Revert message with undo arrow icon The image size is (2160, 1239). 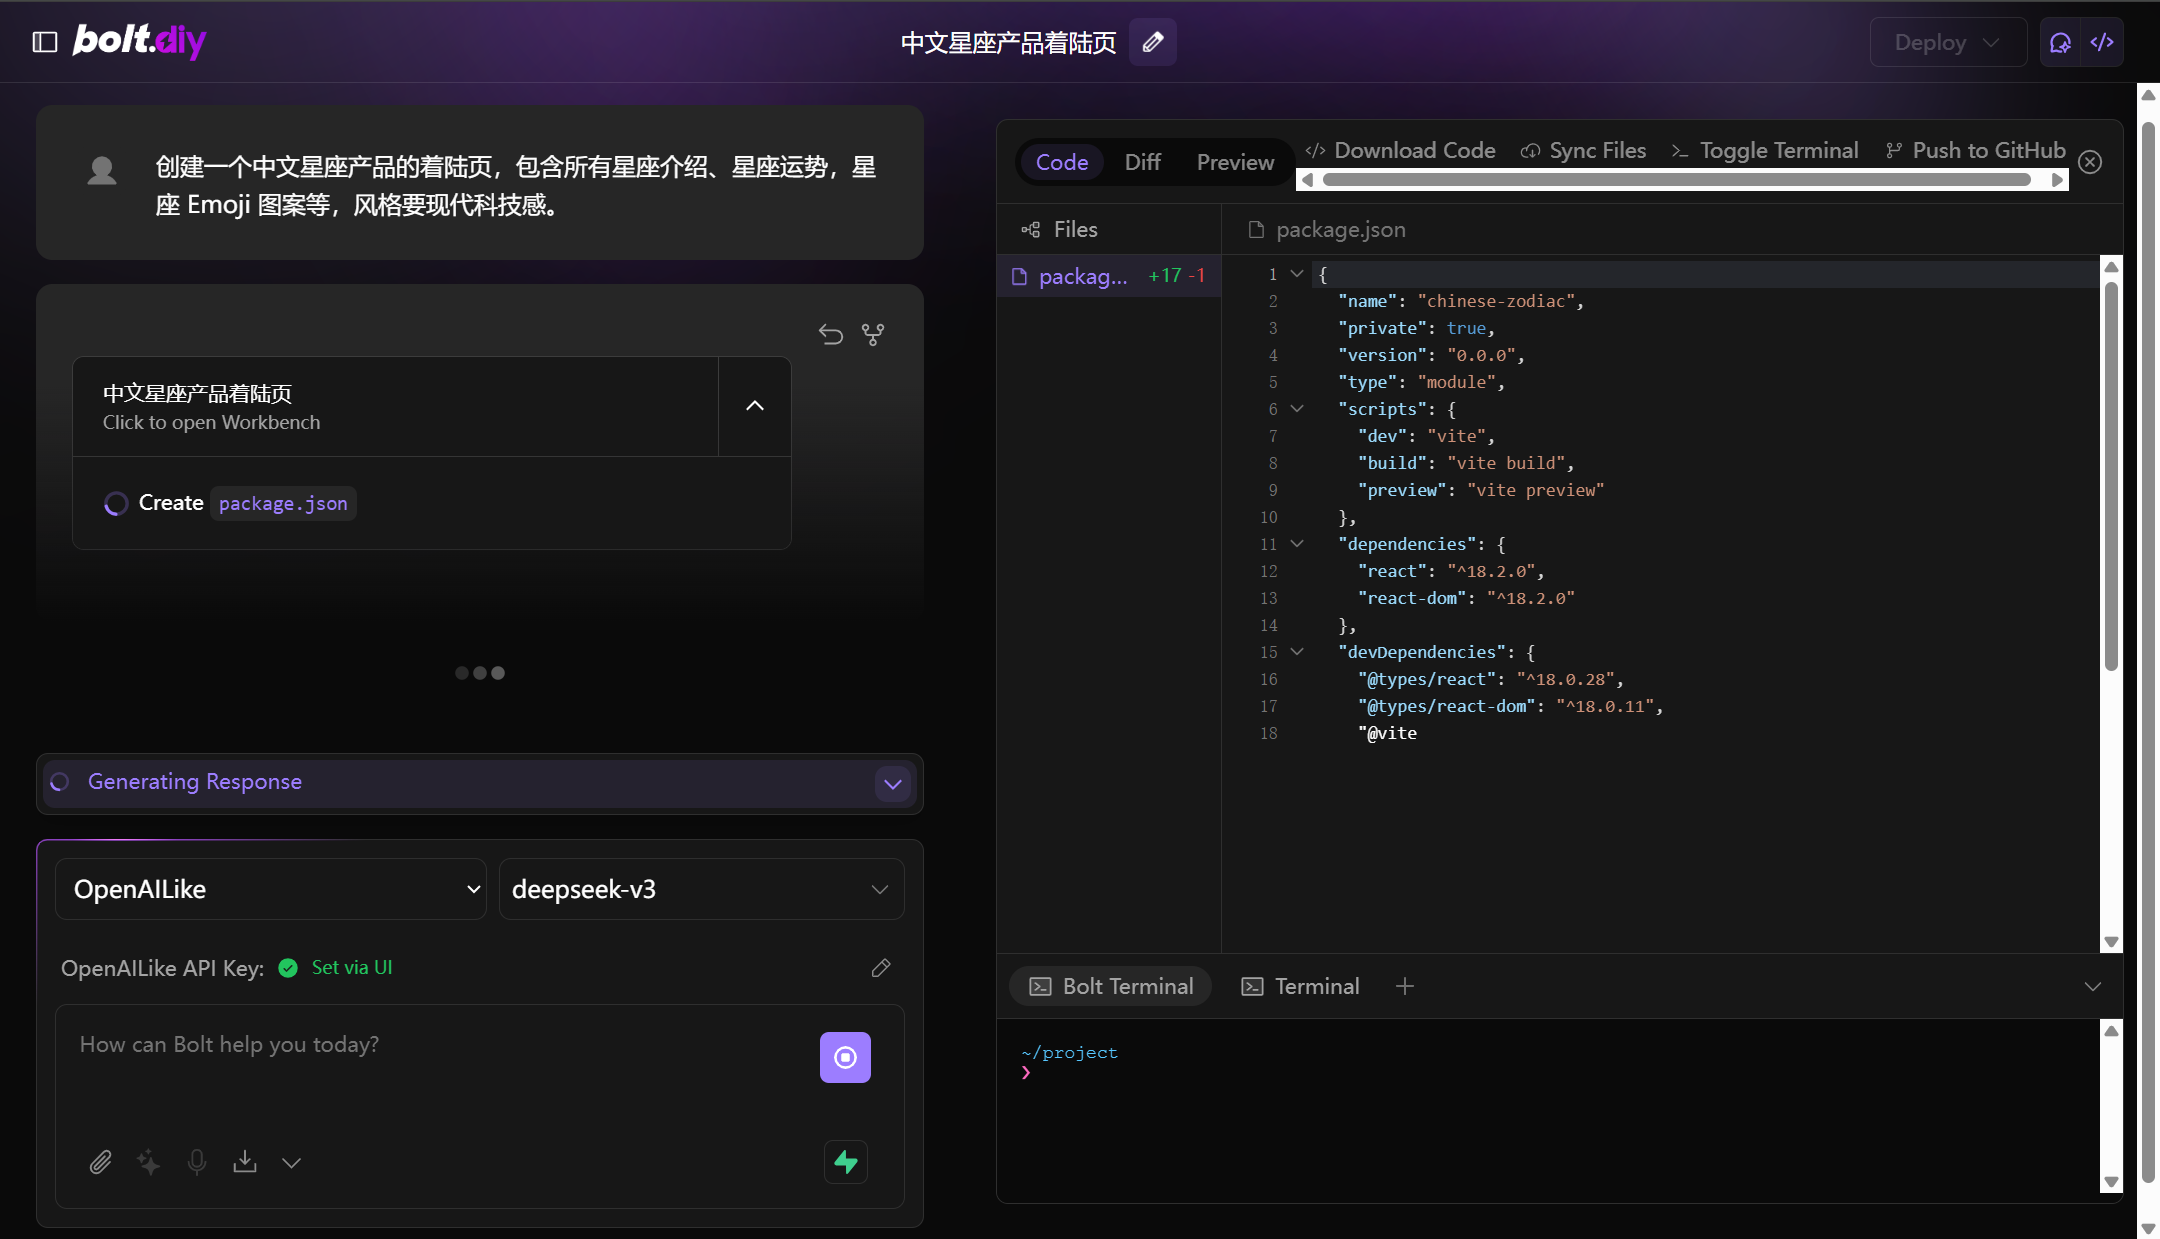pyautogui.click(x=831, y=334)
